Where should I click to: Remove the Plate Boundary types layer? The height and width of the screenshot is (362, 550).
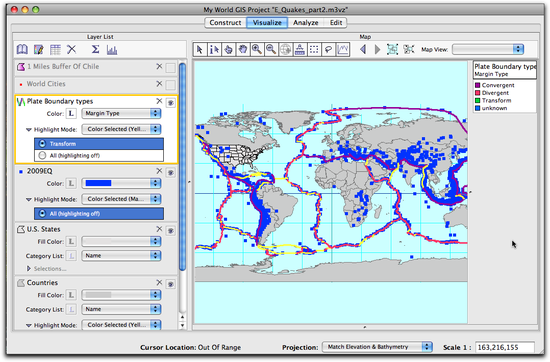click(x=159, y=101)
